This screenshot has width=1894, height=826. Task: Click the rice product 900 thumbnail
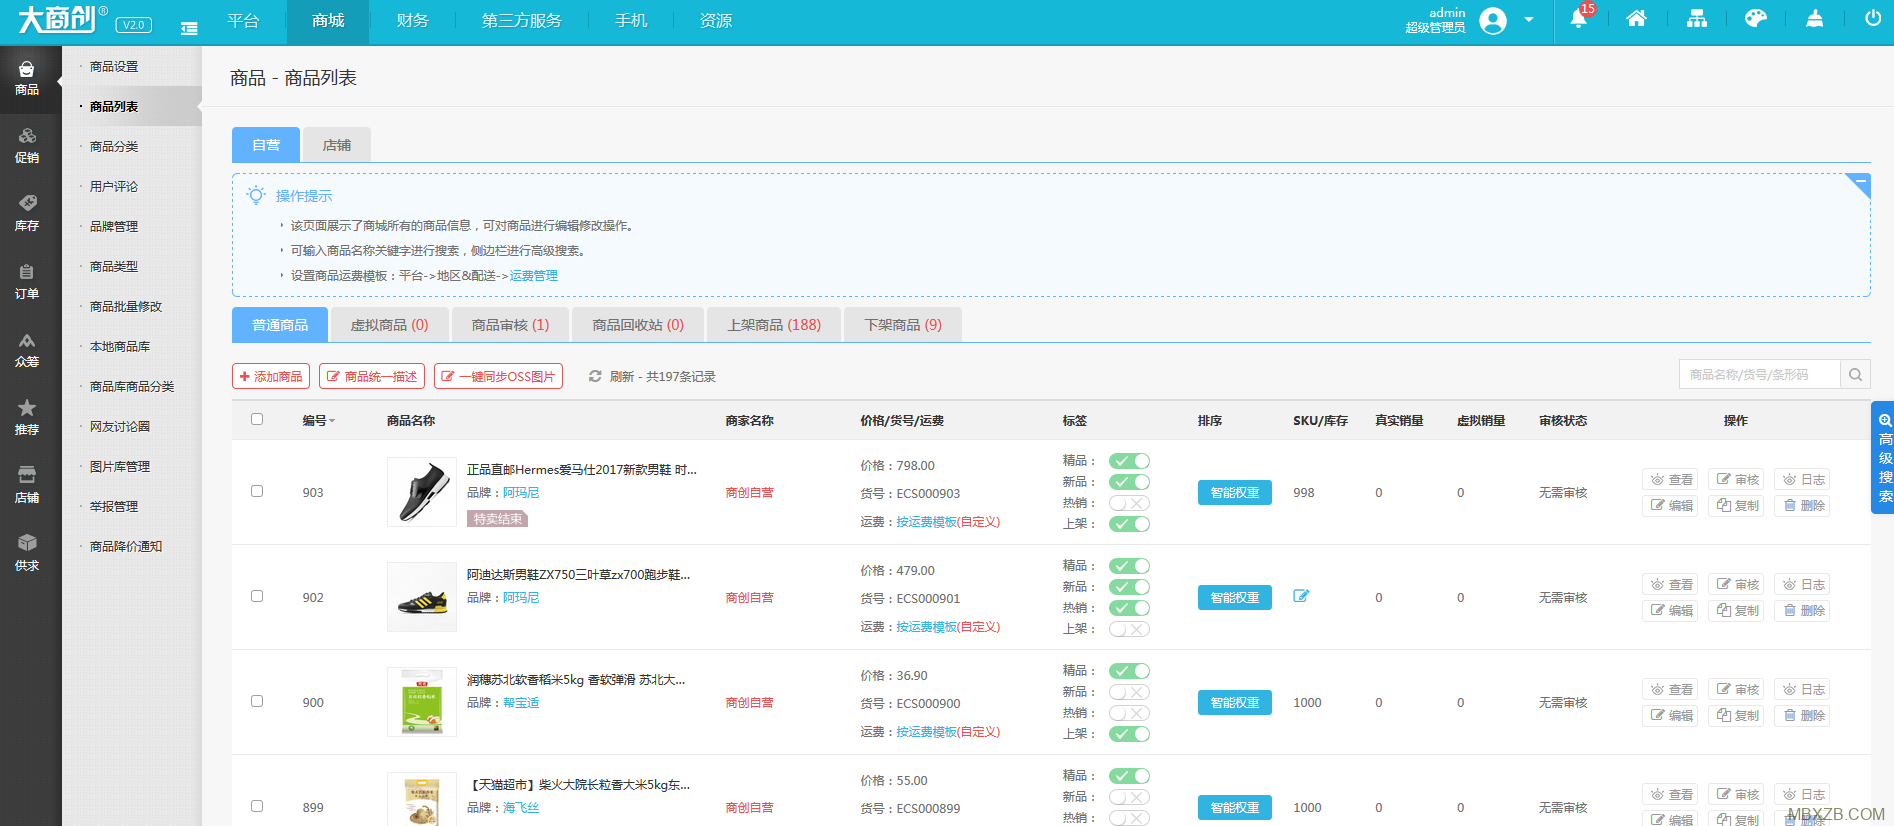422,702
